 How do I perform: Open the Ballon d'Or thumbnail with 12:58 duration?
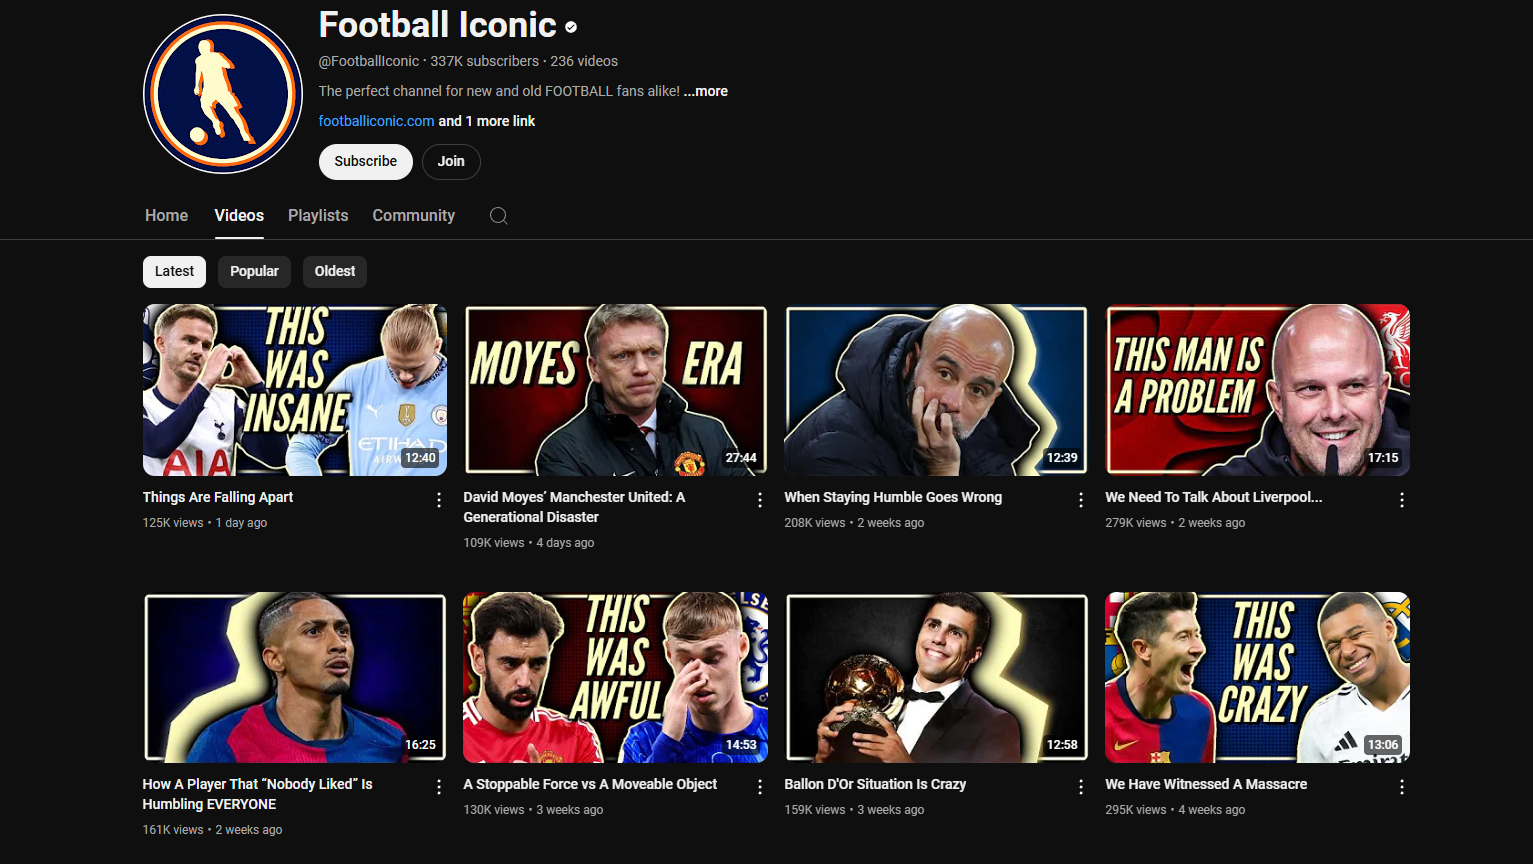pyautogui.click(x=936, y=677)
